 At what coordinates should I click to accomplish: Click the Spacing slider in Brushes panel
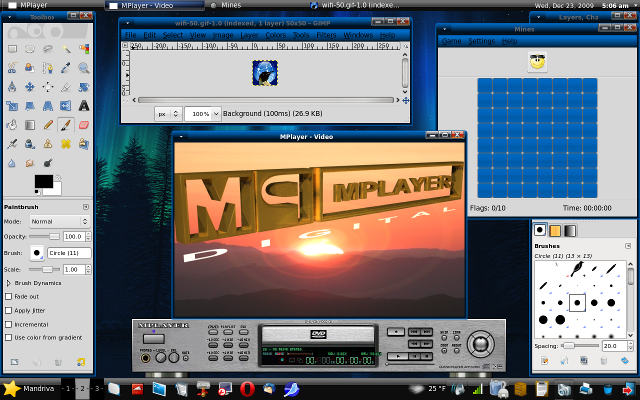click(580, 346)
